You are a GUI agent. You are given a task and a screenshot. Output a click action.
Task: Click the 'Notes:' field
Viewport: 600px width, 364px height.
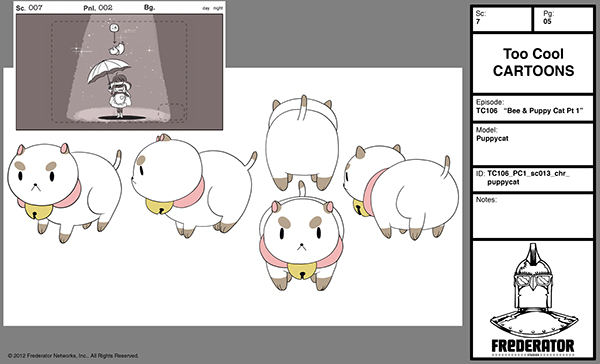point(533,216)
